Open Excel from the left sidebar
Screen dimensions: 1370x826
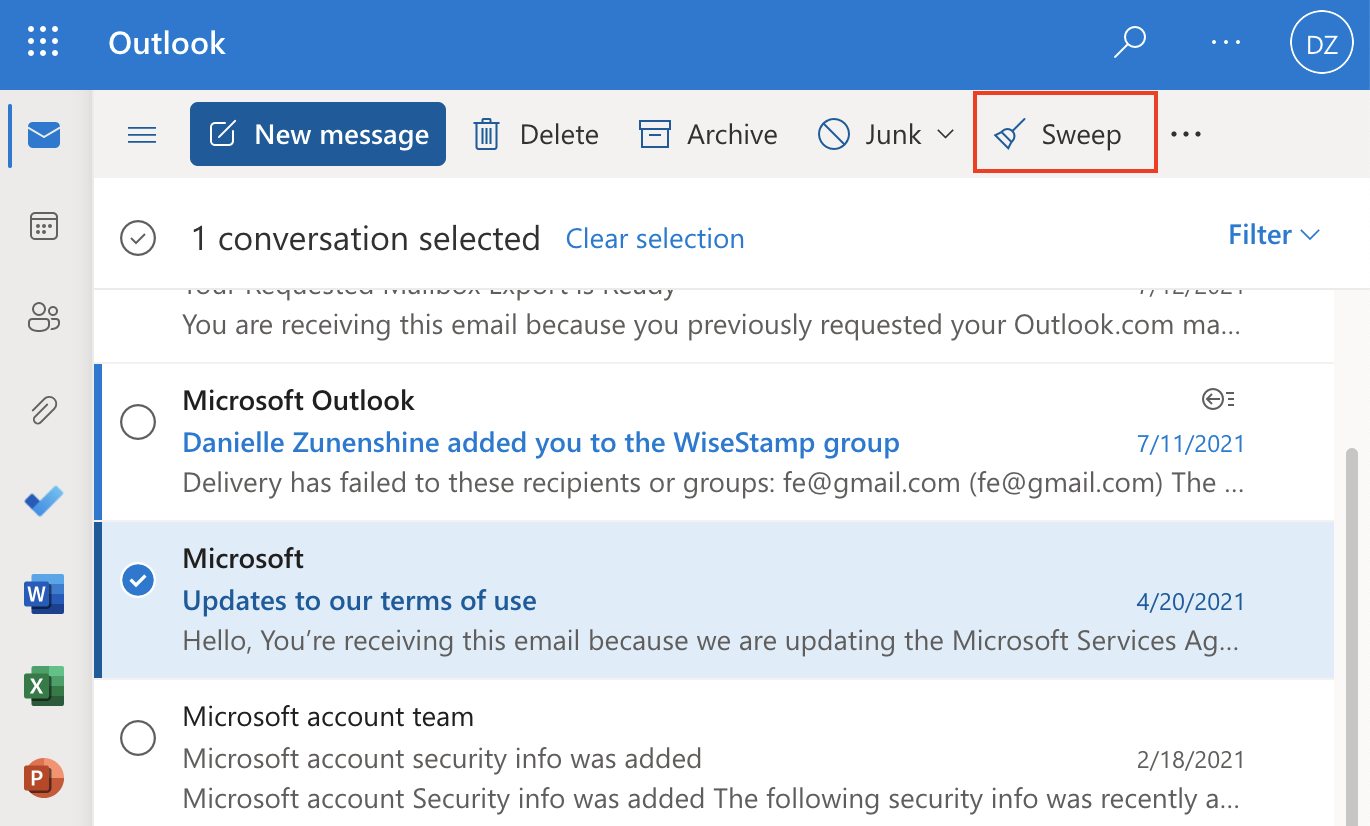point(43,686)
